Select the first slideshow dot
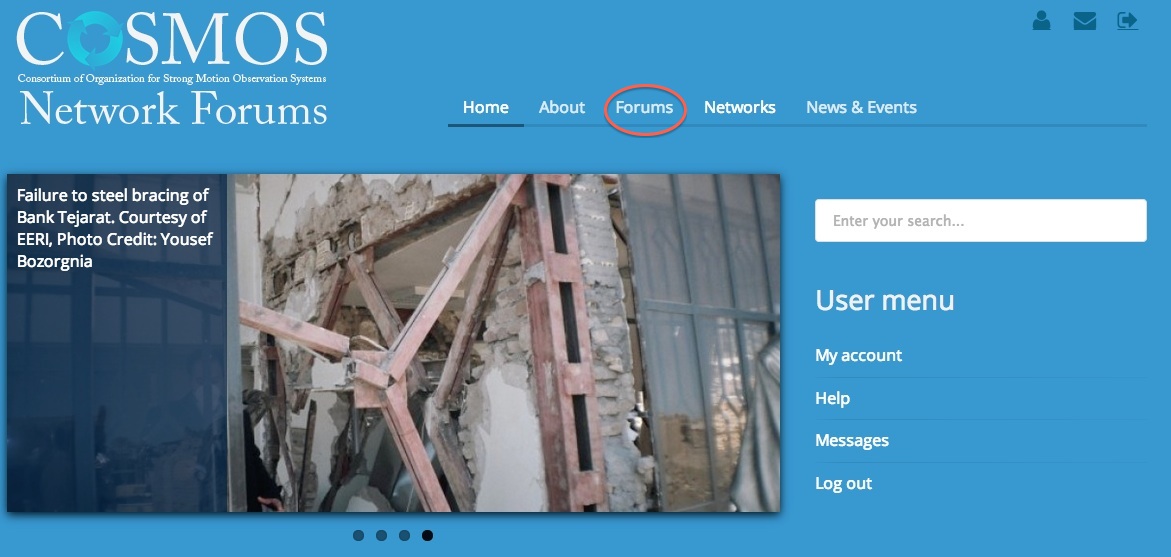The height and width of the screenshot is (557, 1171). (358, 535)
